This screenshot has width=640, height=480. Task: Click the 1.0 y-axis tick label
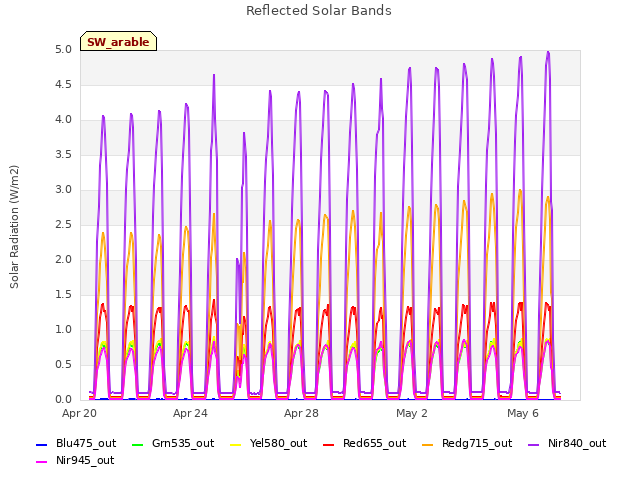pyautogui.click(x=63, y=330)
